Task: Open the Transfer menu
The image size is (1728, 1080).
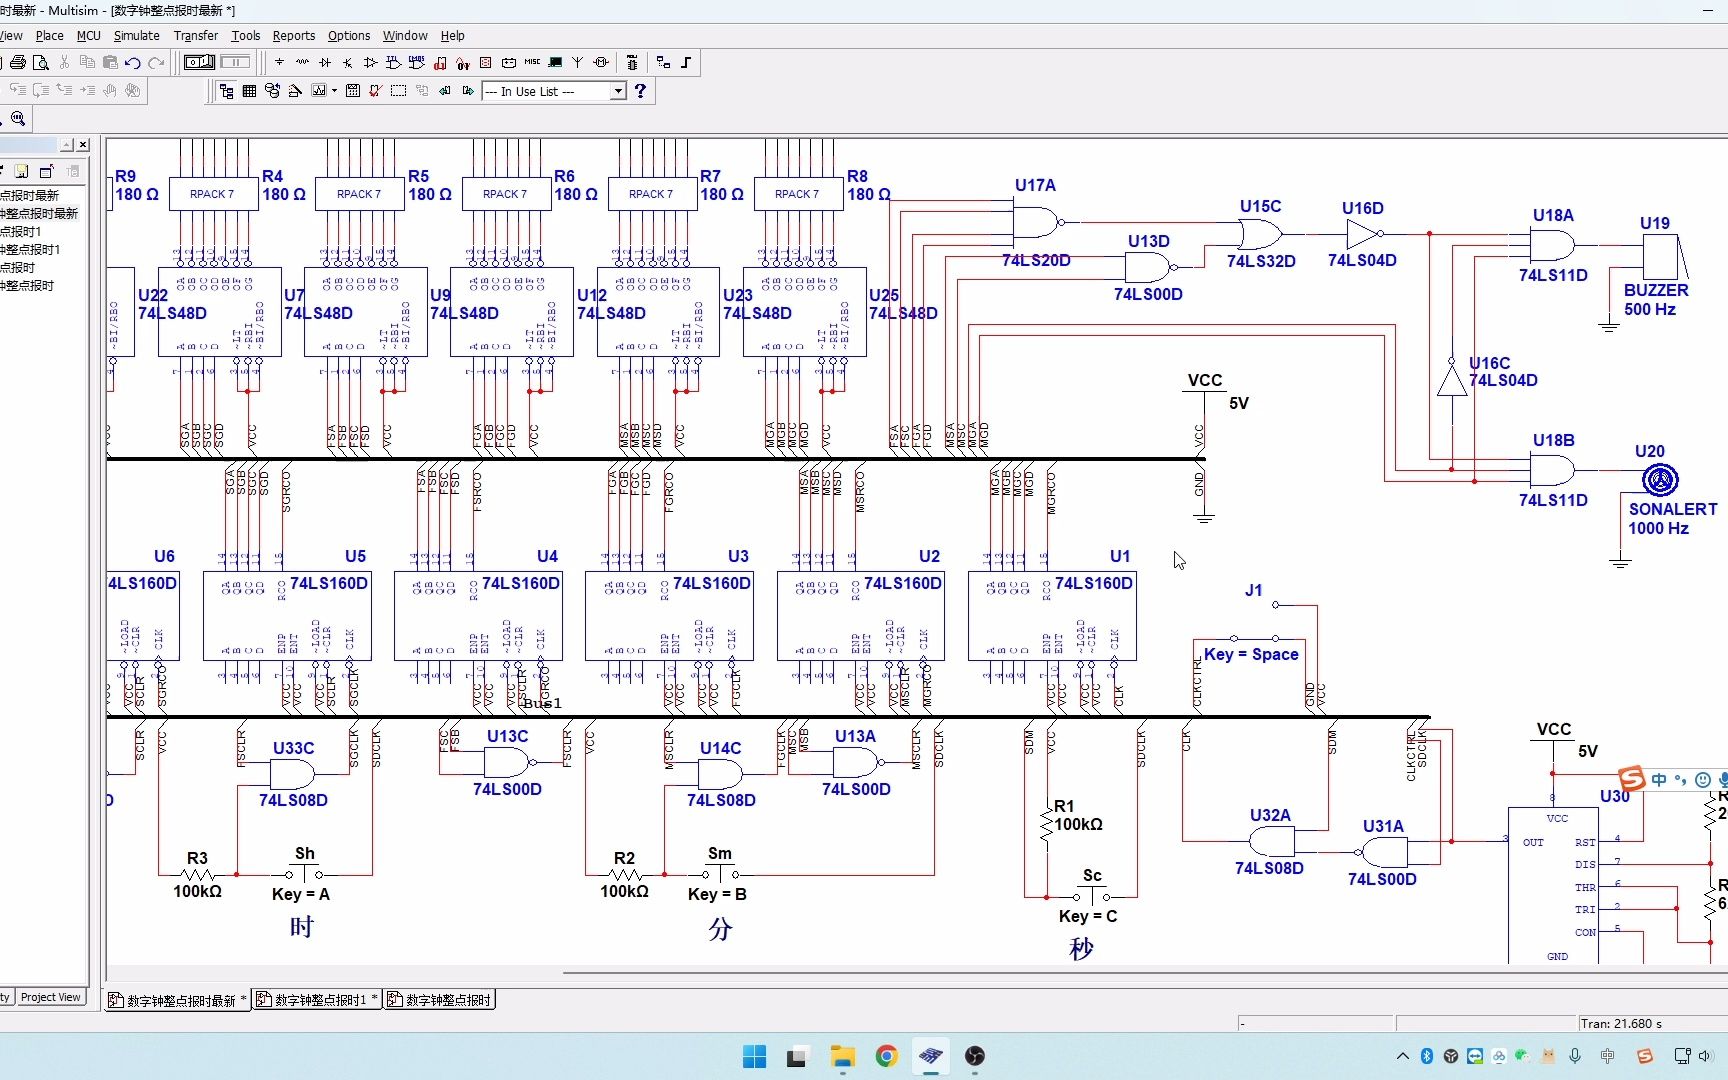Action: point(195,35)
